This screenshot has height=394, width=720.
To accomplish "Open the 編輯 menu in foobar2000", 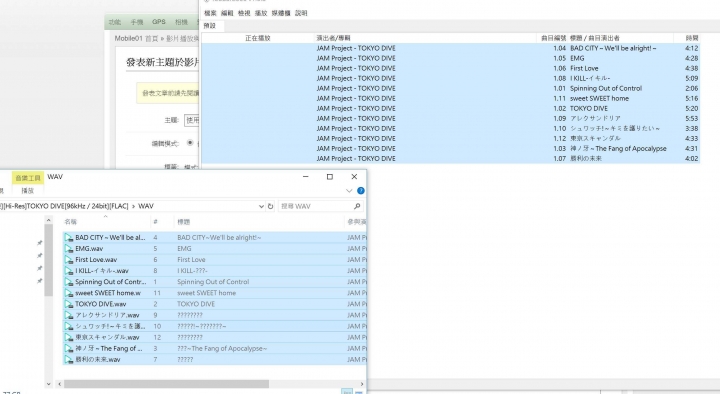I will [x=227, y=13].
